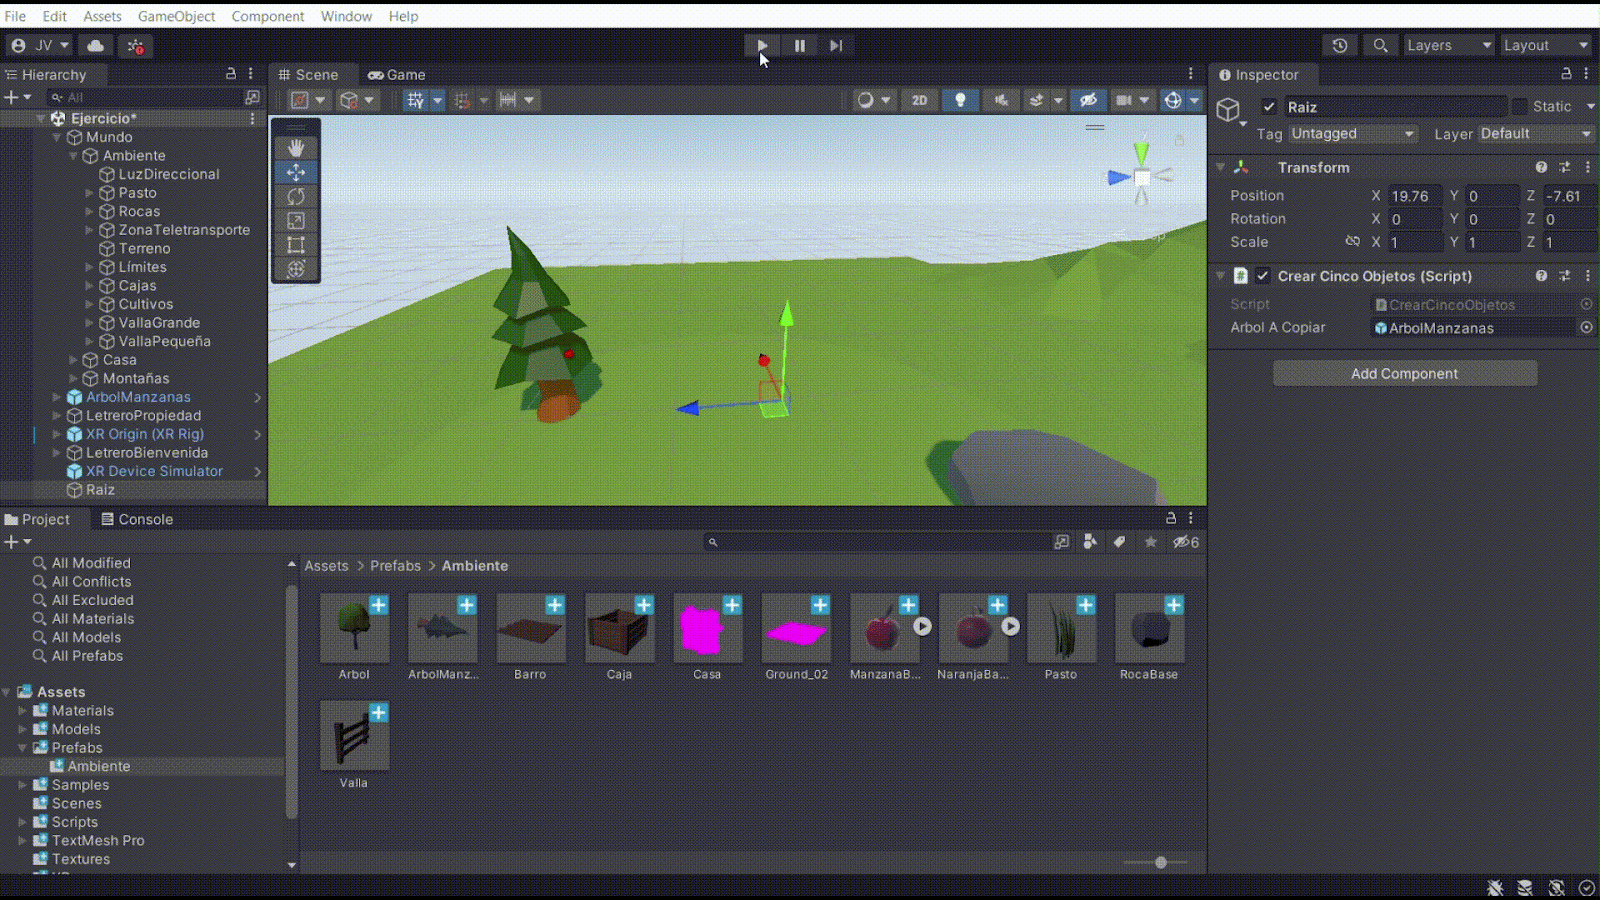
Task: Open the Layout dropdown
Action: (x=1545, y=45)
